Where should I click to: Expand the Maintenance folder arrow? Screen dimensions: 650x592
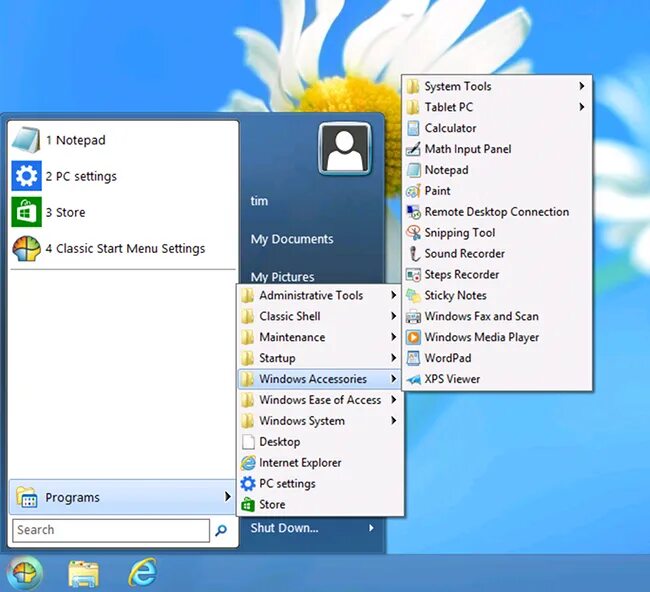point(393,337)
